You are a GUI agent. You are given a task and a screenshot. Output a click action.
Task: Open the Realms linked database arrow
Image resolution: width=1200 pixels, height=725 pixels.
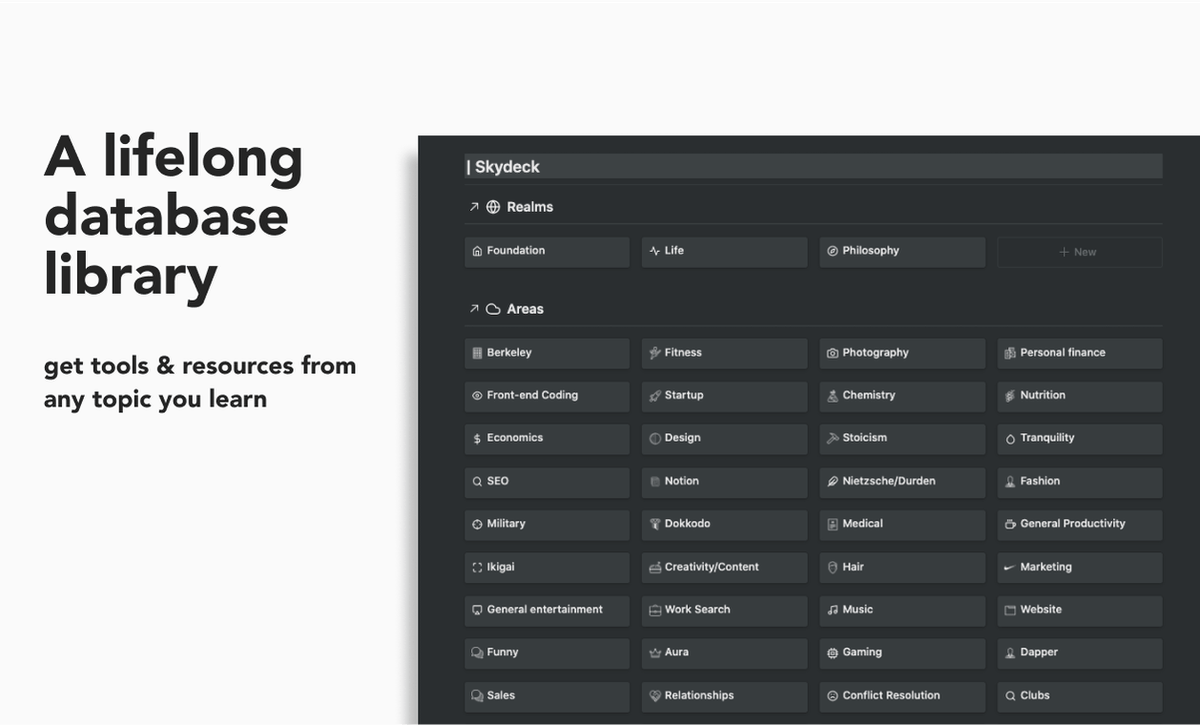[474, 207]
